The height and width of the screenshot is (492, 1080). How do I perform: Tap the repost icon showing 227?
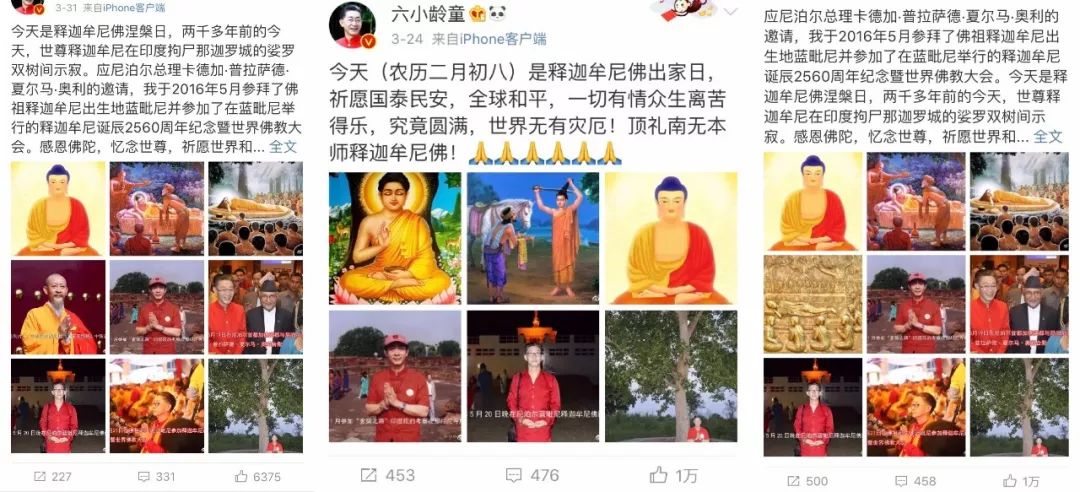[x=40, y=476]
